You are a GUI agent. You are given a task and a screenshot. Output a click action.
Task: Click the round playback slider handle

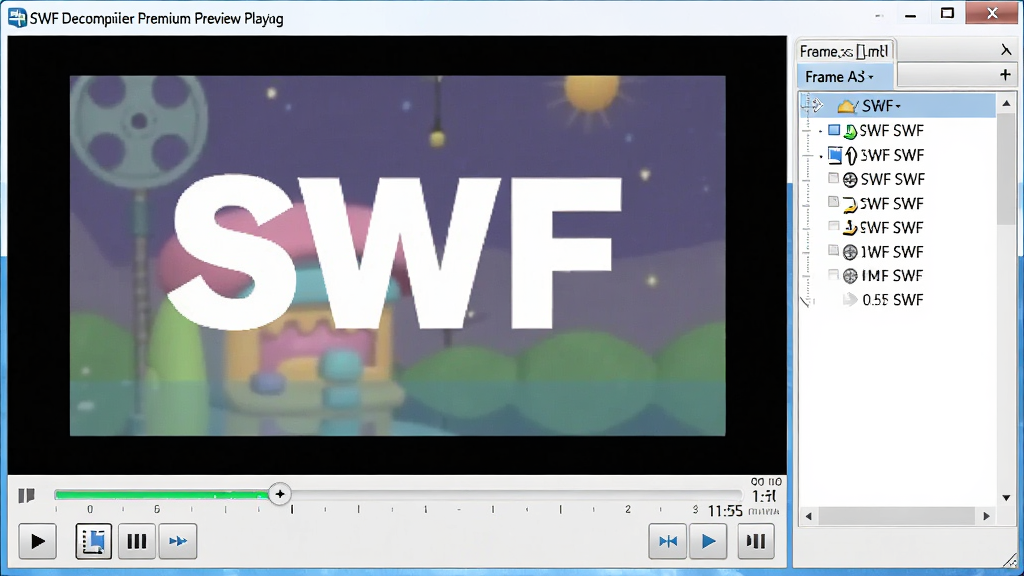[x=280, y=494]
